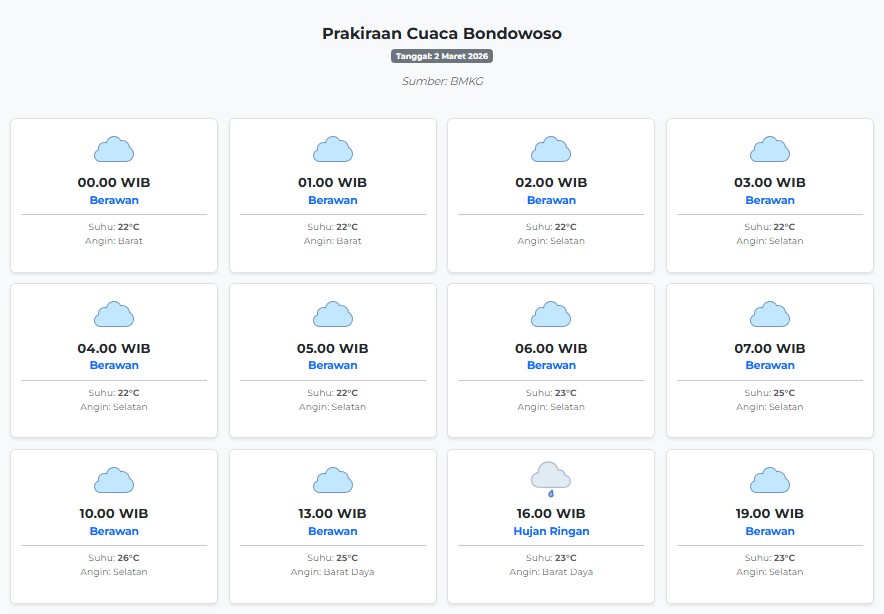
Task: Click the 'Tanggal: 2 Maret 2026' date badge
Action: [x=442, y=56]
